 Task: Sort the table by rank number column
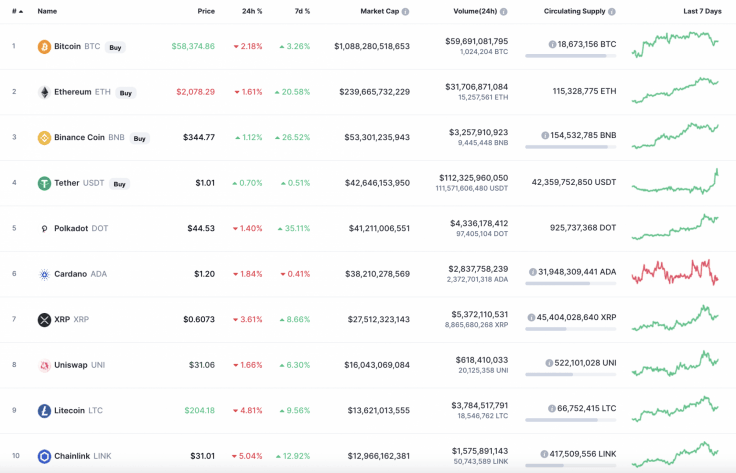tap(16, 11)
